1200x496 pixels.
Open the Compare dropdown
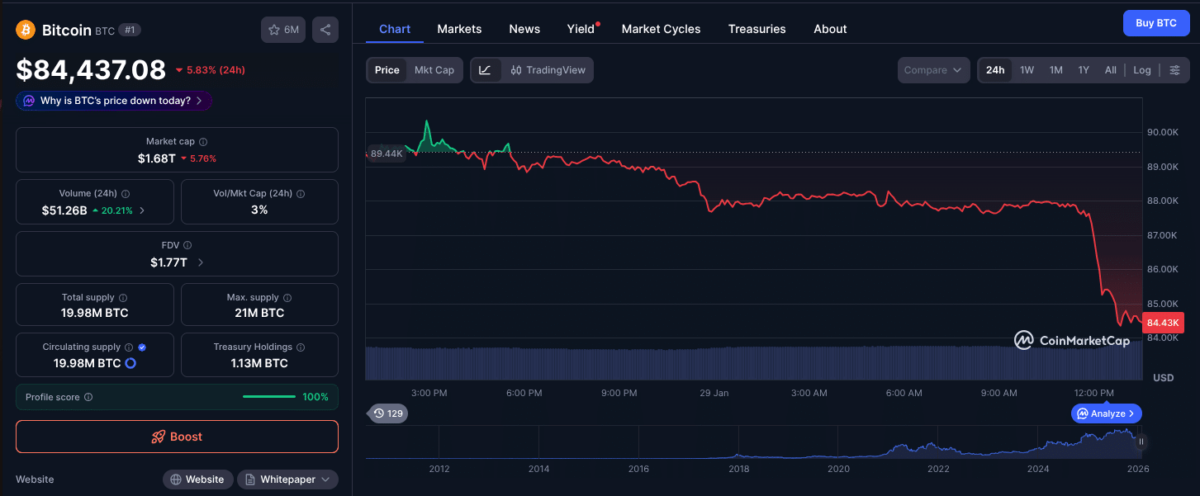[x=933, y=70]
